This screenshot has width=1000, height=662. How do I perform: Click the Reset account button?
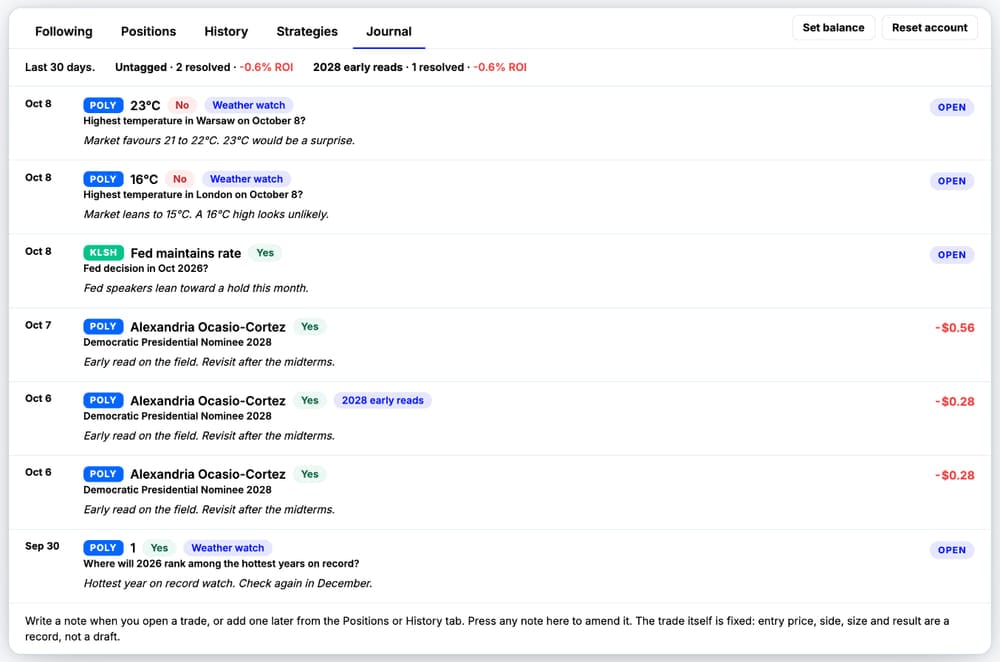click(x=929, y=27)
